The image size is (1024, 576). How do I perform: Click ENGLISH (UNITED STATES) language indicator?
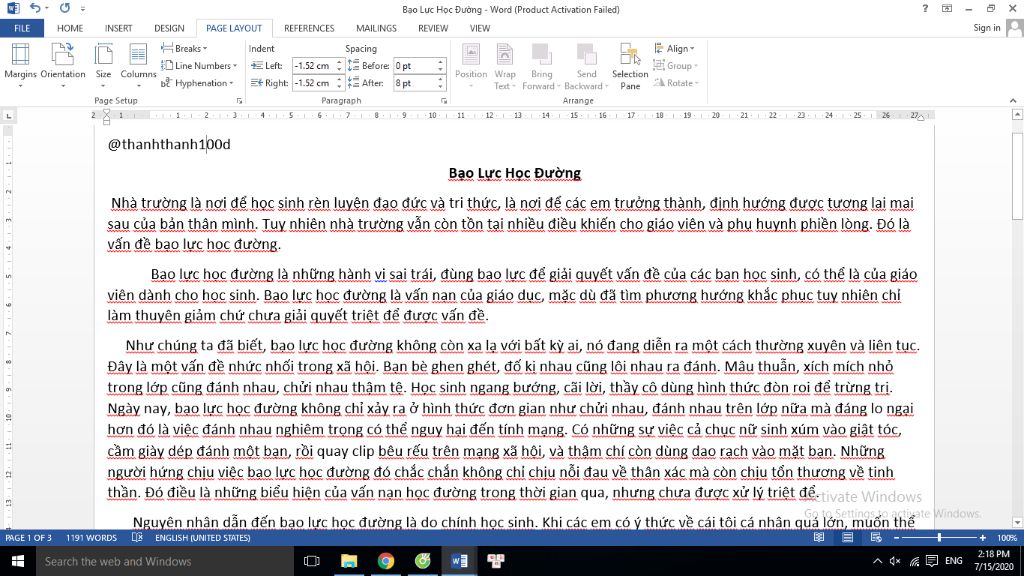coord(202,537)
